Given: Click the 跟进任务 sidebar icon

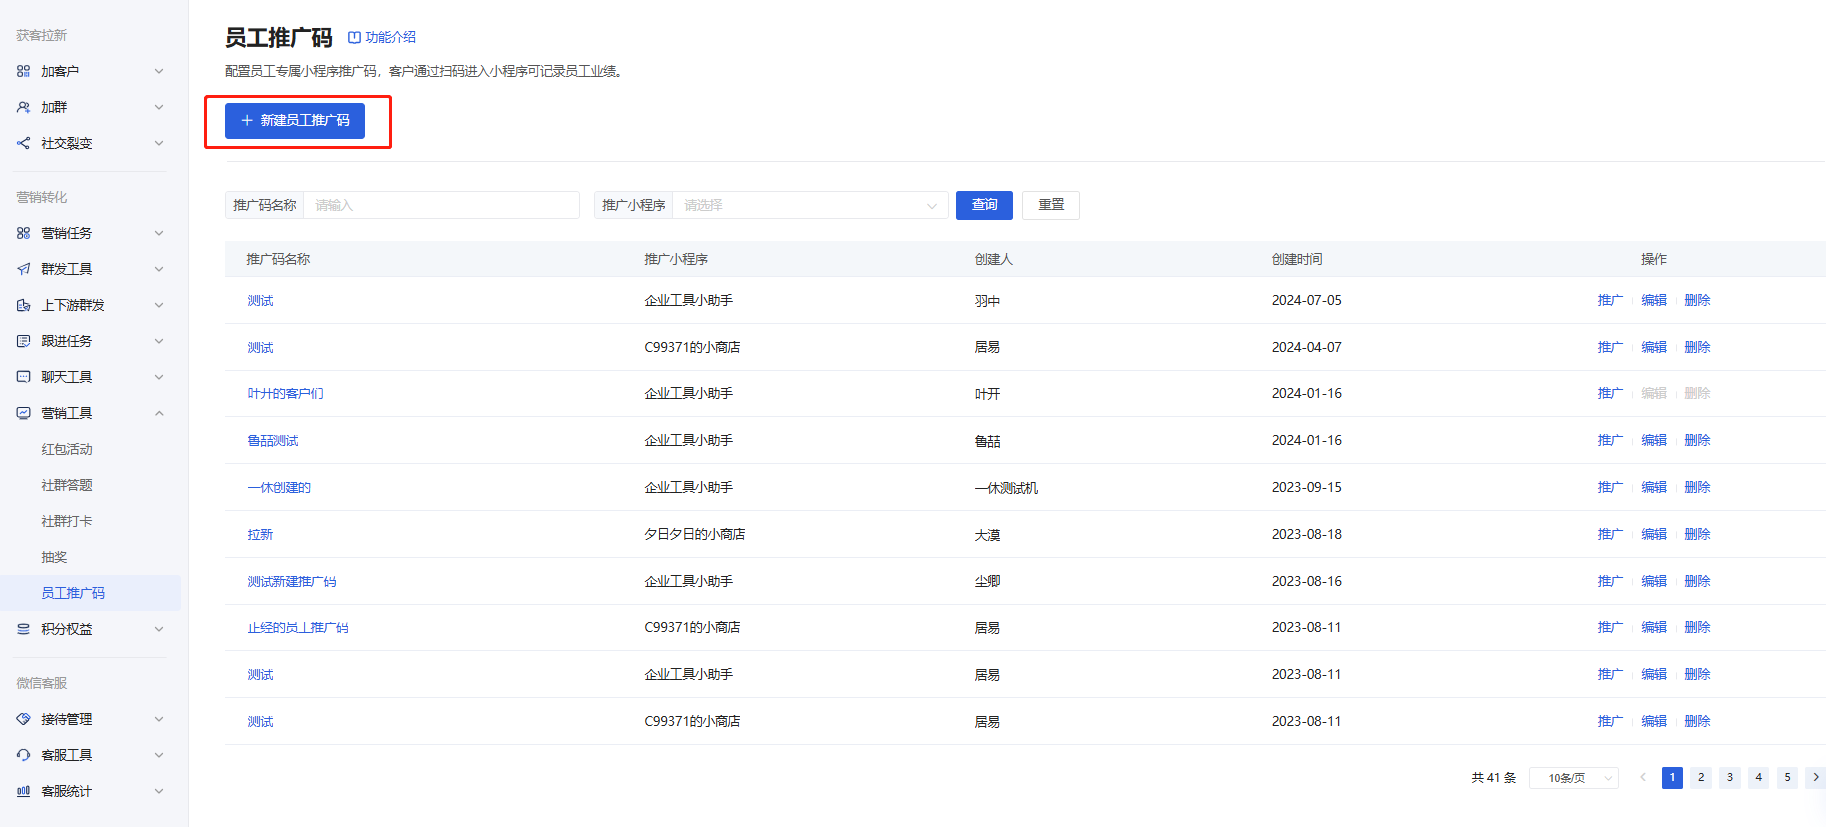Looking at the screenshot, I should pyautogui.click(x=23, y=341).
